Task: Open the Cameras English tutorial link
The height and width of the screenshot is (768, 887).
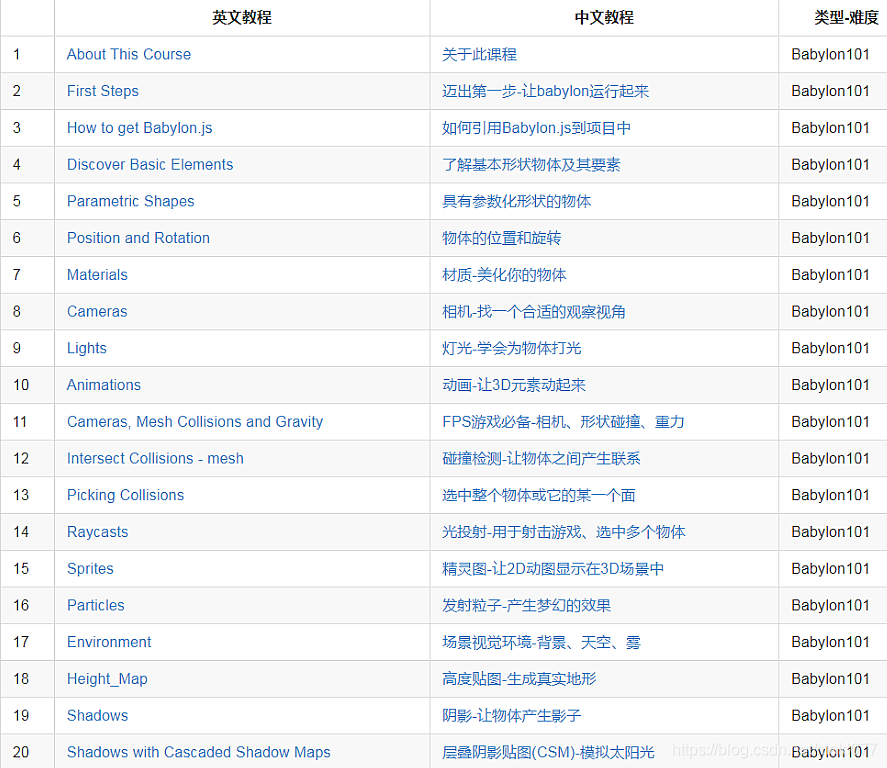Action: tap(97, 312)
